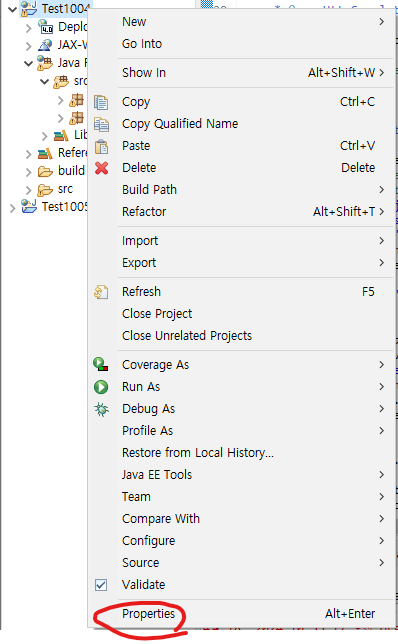Click the Paste clipboard icon
The width and height of the screenshot is (398, 644).
(101, 146)
